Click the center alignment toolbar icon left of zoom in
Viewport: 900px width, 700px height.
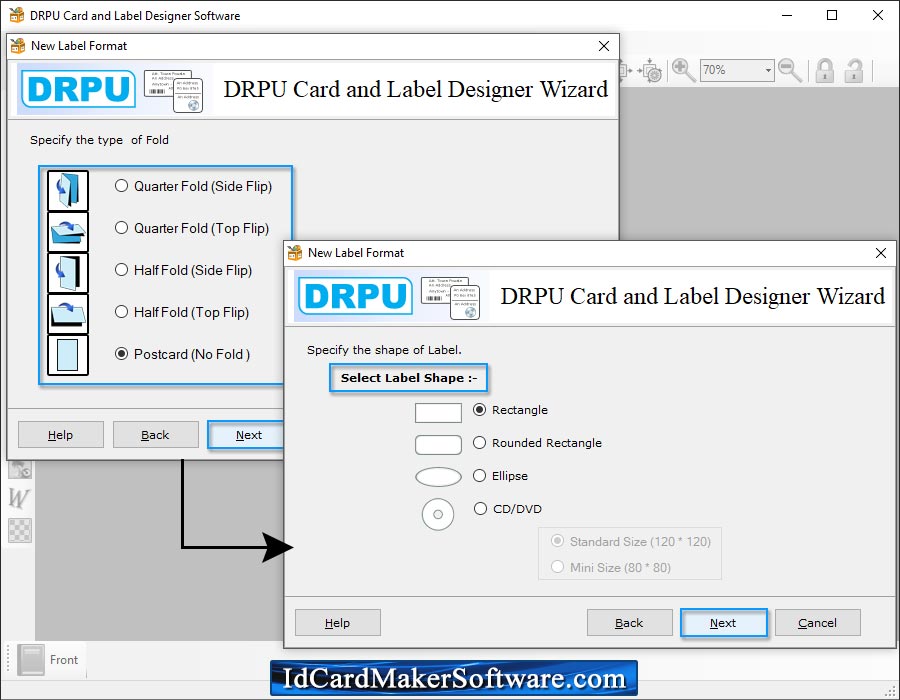(x=650, y=71)
